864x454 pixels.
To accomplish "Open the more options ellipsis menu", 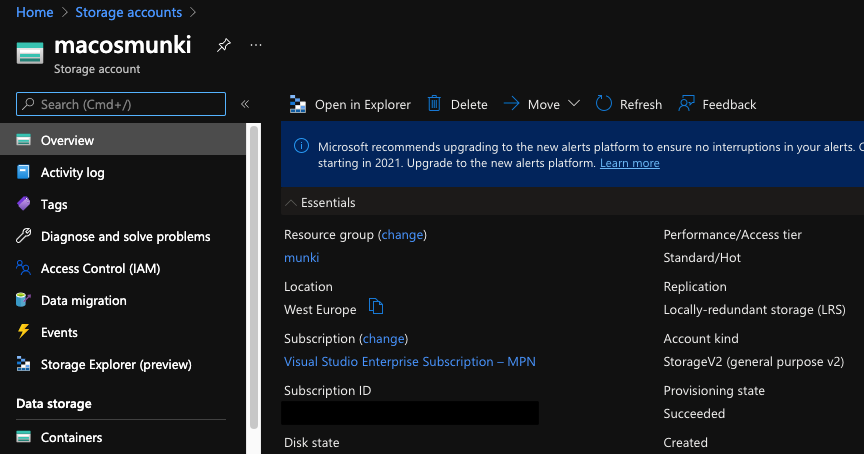I will pyautogui.click(x=256, y=45).
